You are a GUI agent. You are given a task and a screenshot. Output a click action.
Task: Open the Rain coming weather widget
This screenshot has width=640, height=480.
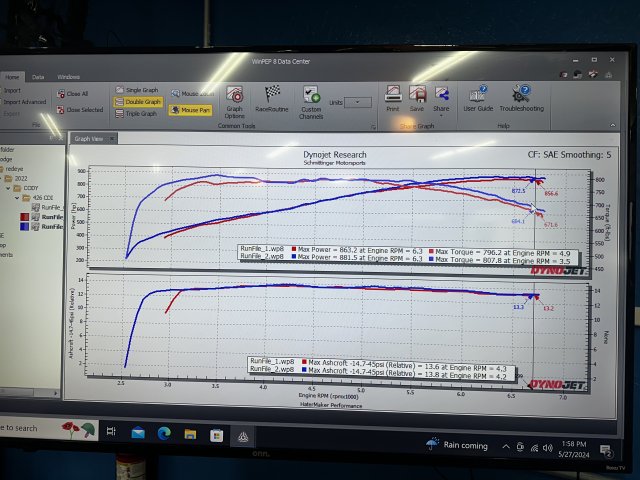pos(457,444)
